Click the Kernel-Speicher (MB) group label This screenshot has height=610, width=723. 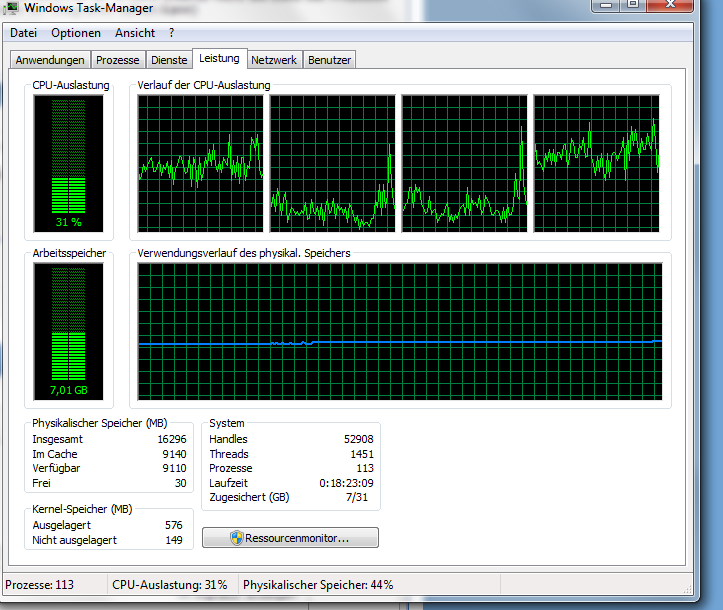[82, 509]
